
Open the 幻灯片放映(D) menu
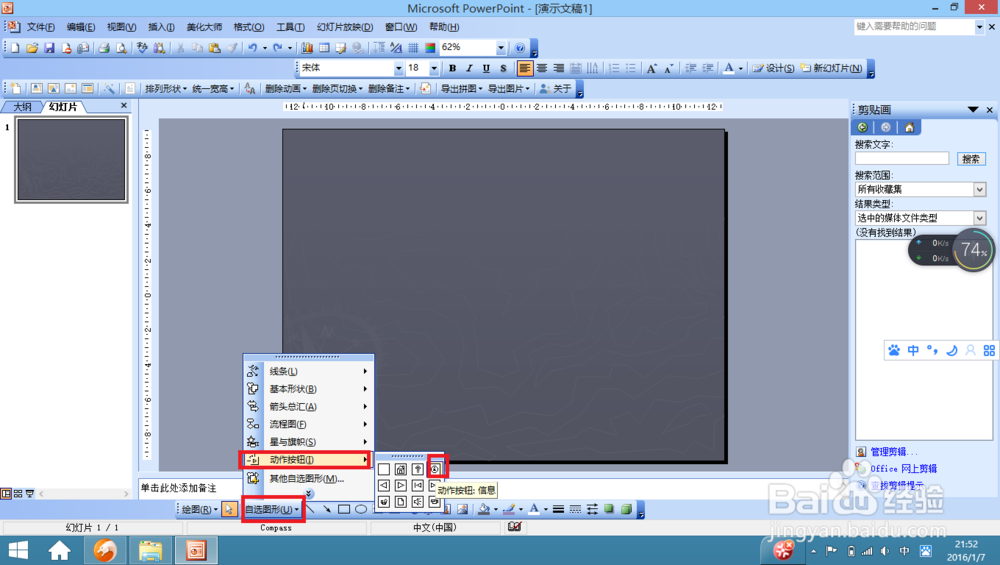click(x=344, y=27)
